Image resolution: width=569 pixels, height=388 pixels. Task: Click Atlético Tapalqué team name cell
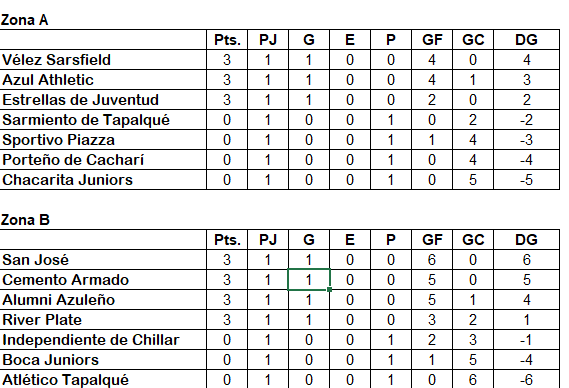tap(103, 379)
